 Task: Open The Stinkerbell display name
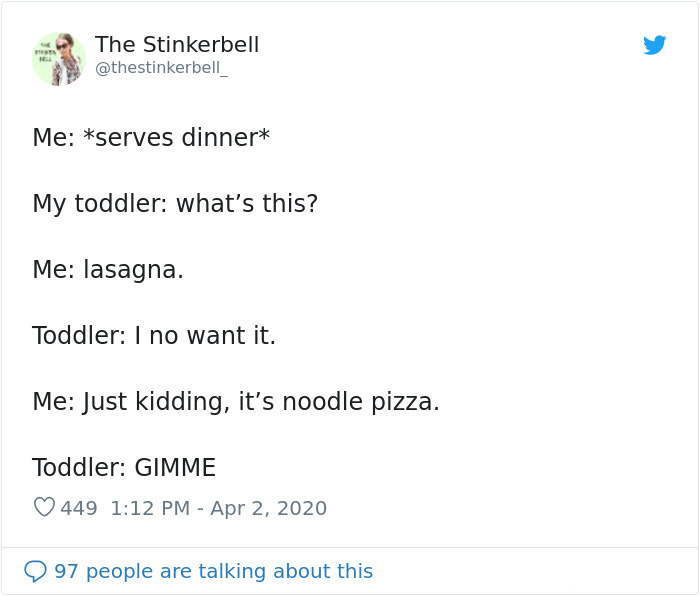177,45
